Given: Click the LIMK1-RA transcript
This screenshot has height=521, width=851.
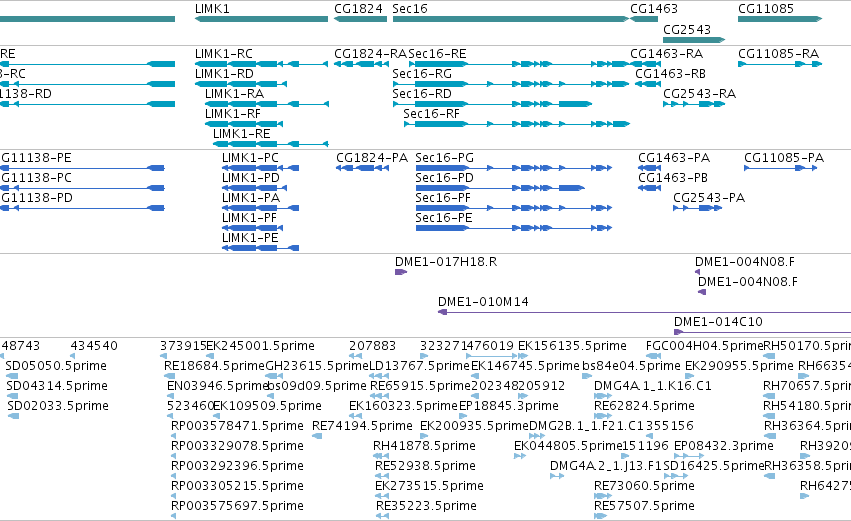Looking at the screenshot, I should [x=266, y=104].
